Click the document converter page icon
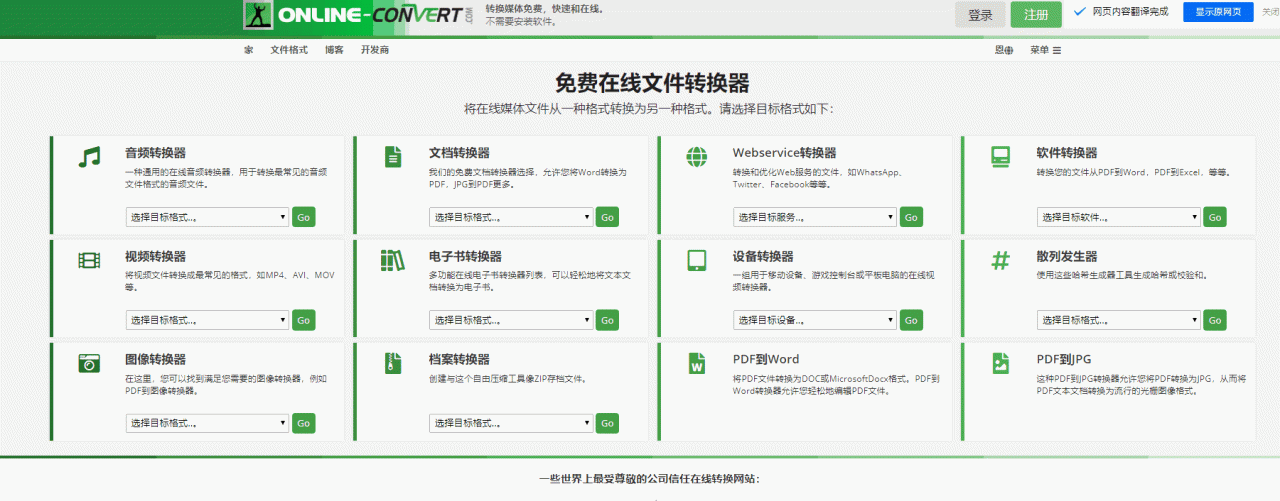This screenshot has width=1280, height=501. coord(394,157)
